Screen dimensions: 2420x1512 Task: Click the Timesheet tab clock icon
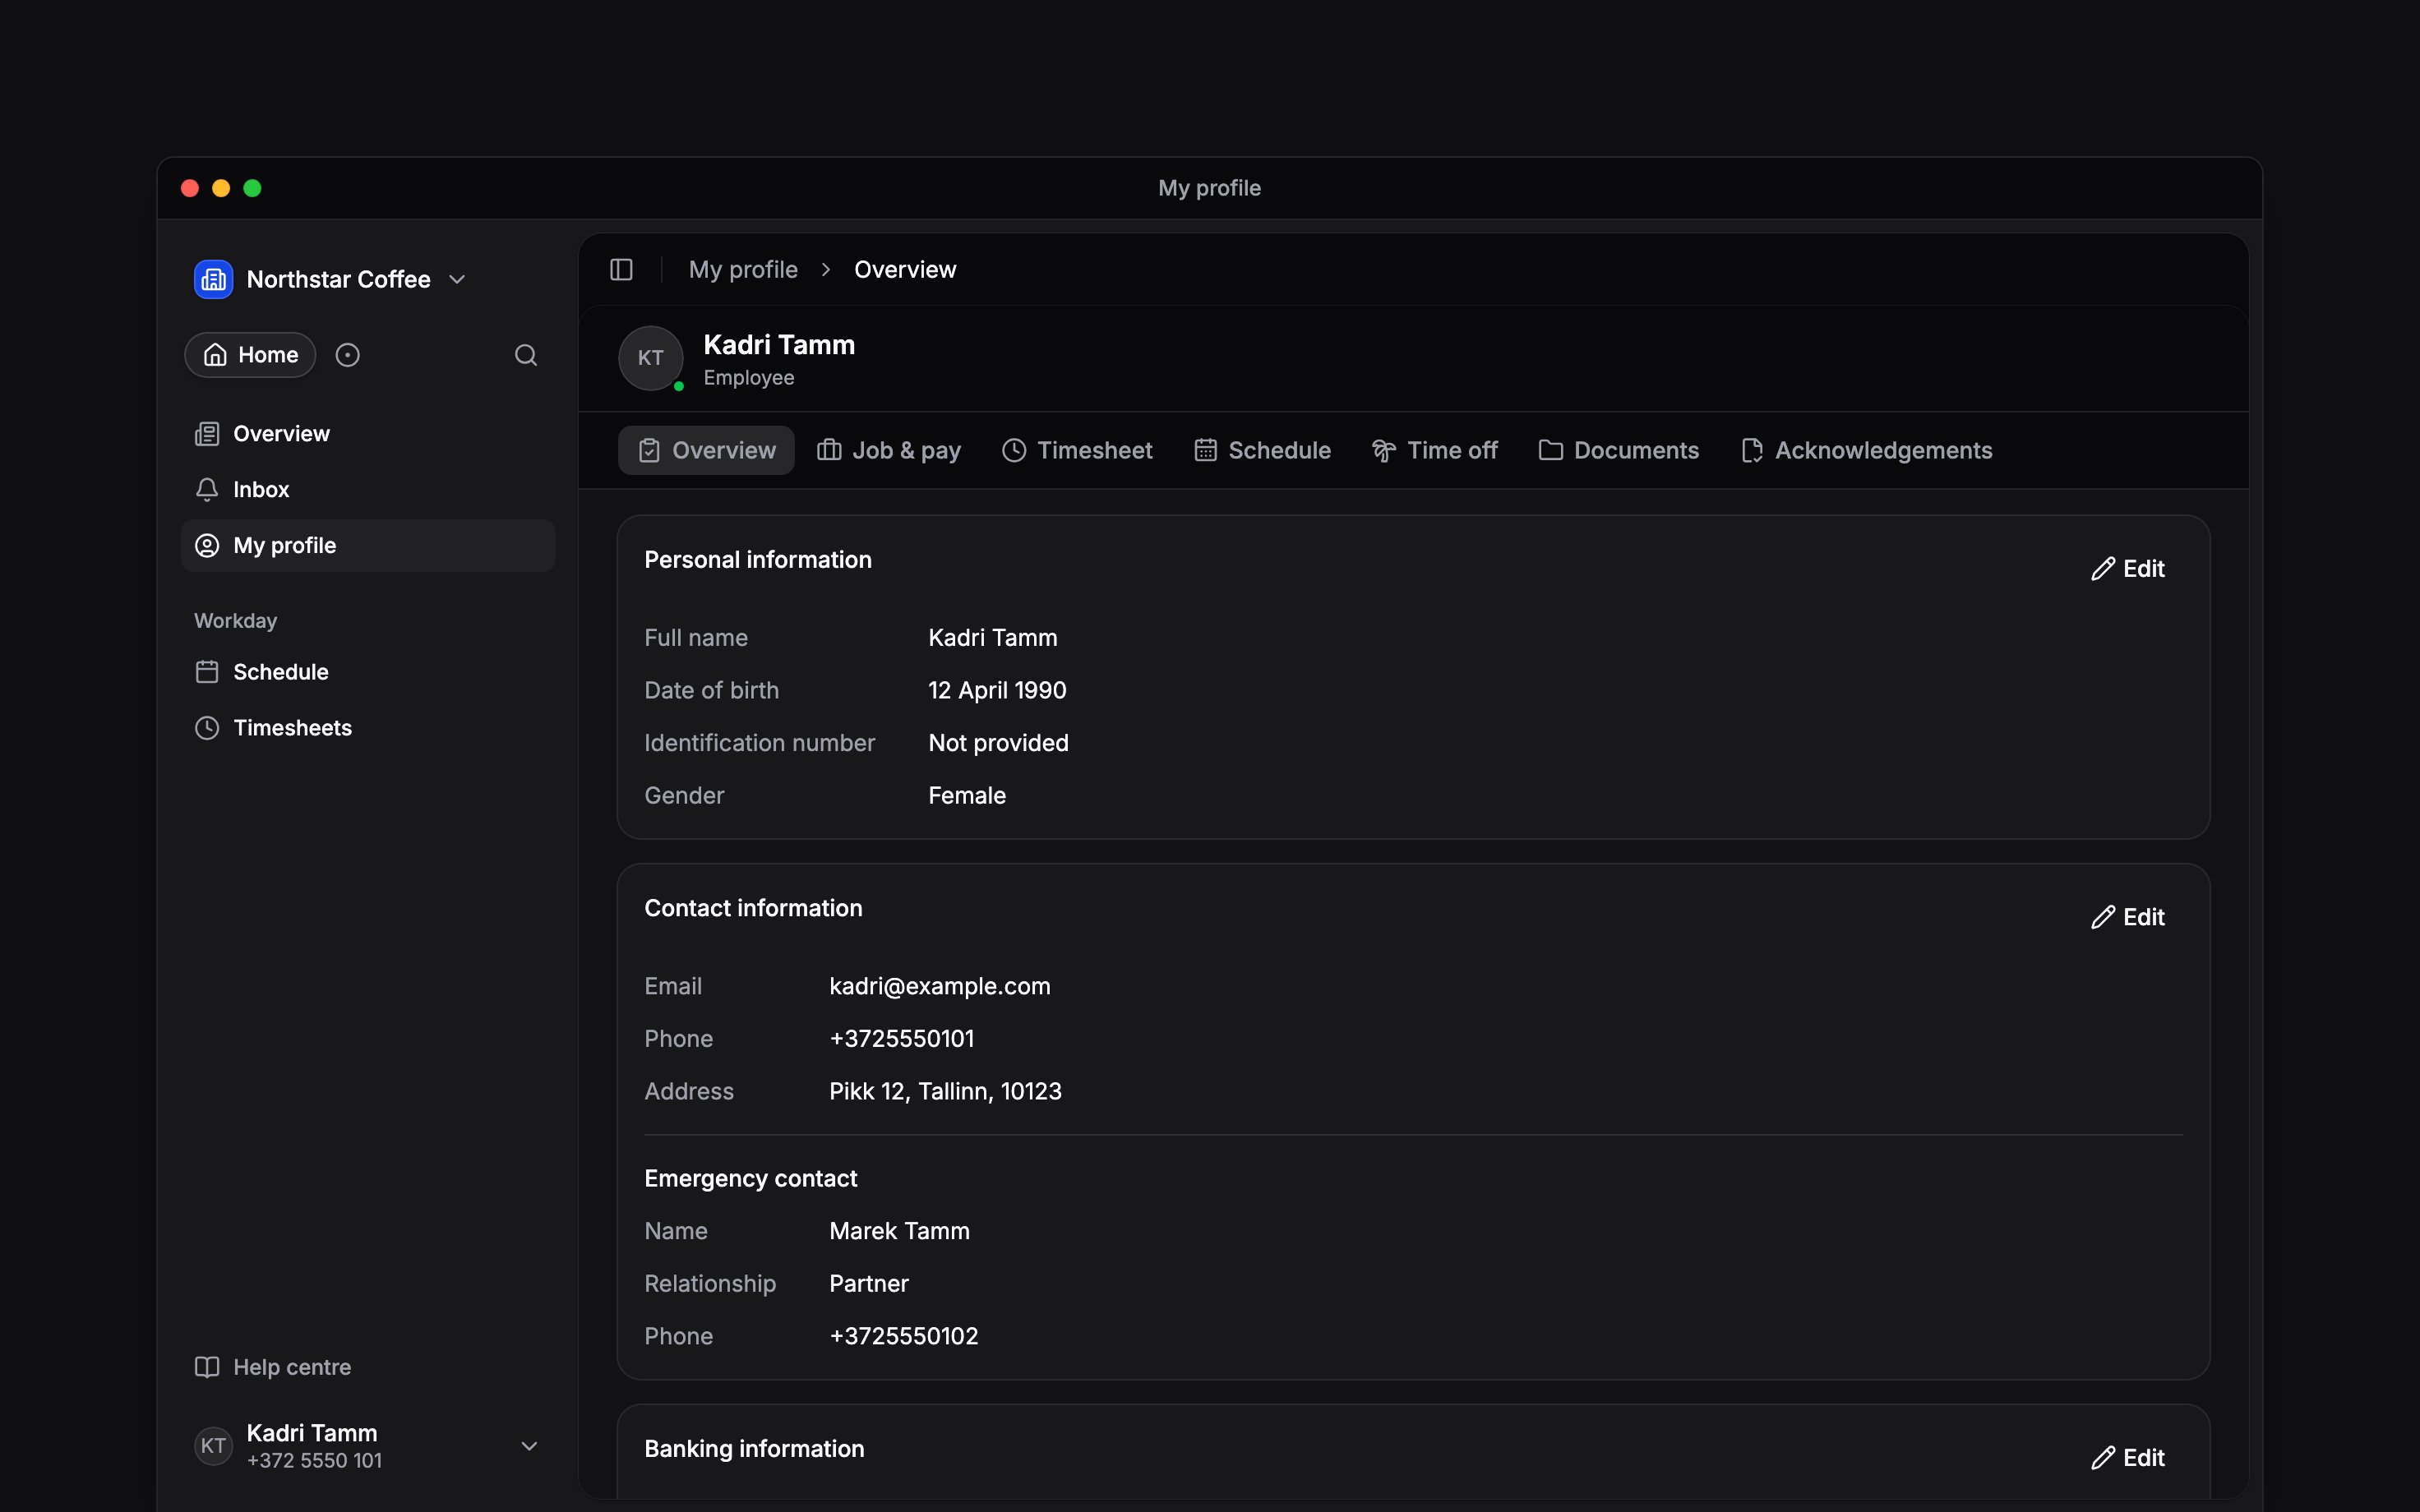point(1014,451)
